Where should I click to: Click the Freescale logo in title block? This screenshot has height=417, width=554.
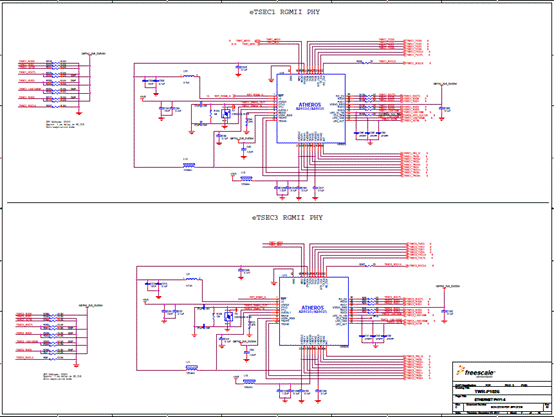476,372
